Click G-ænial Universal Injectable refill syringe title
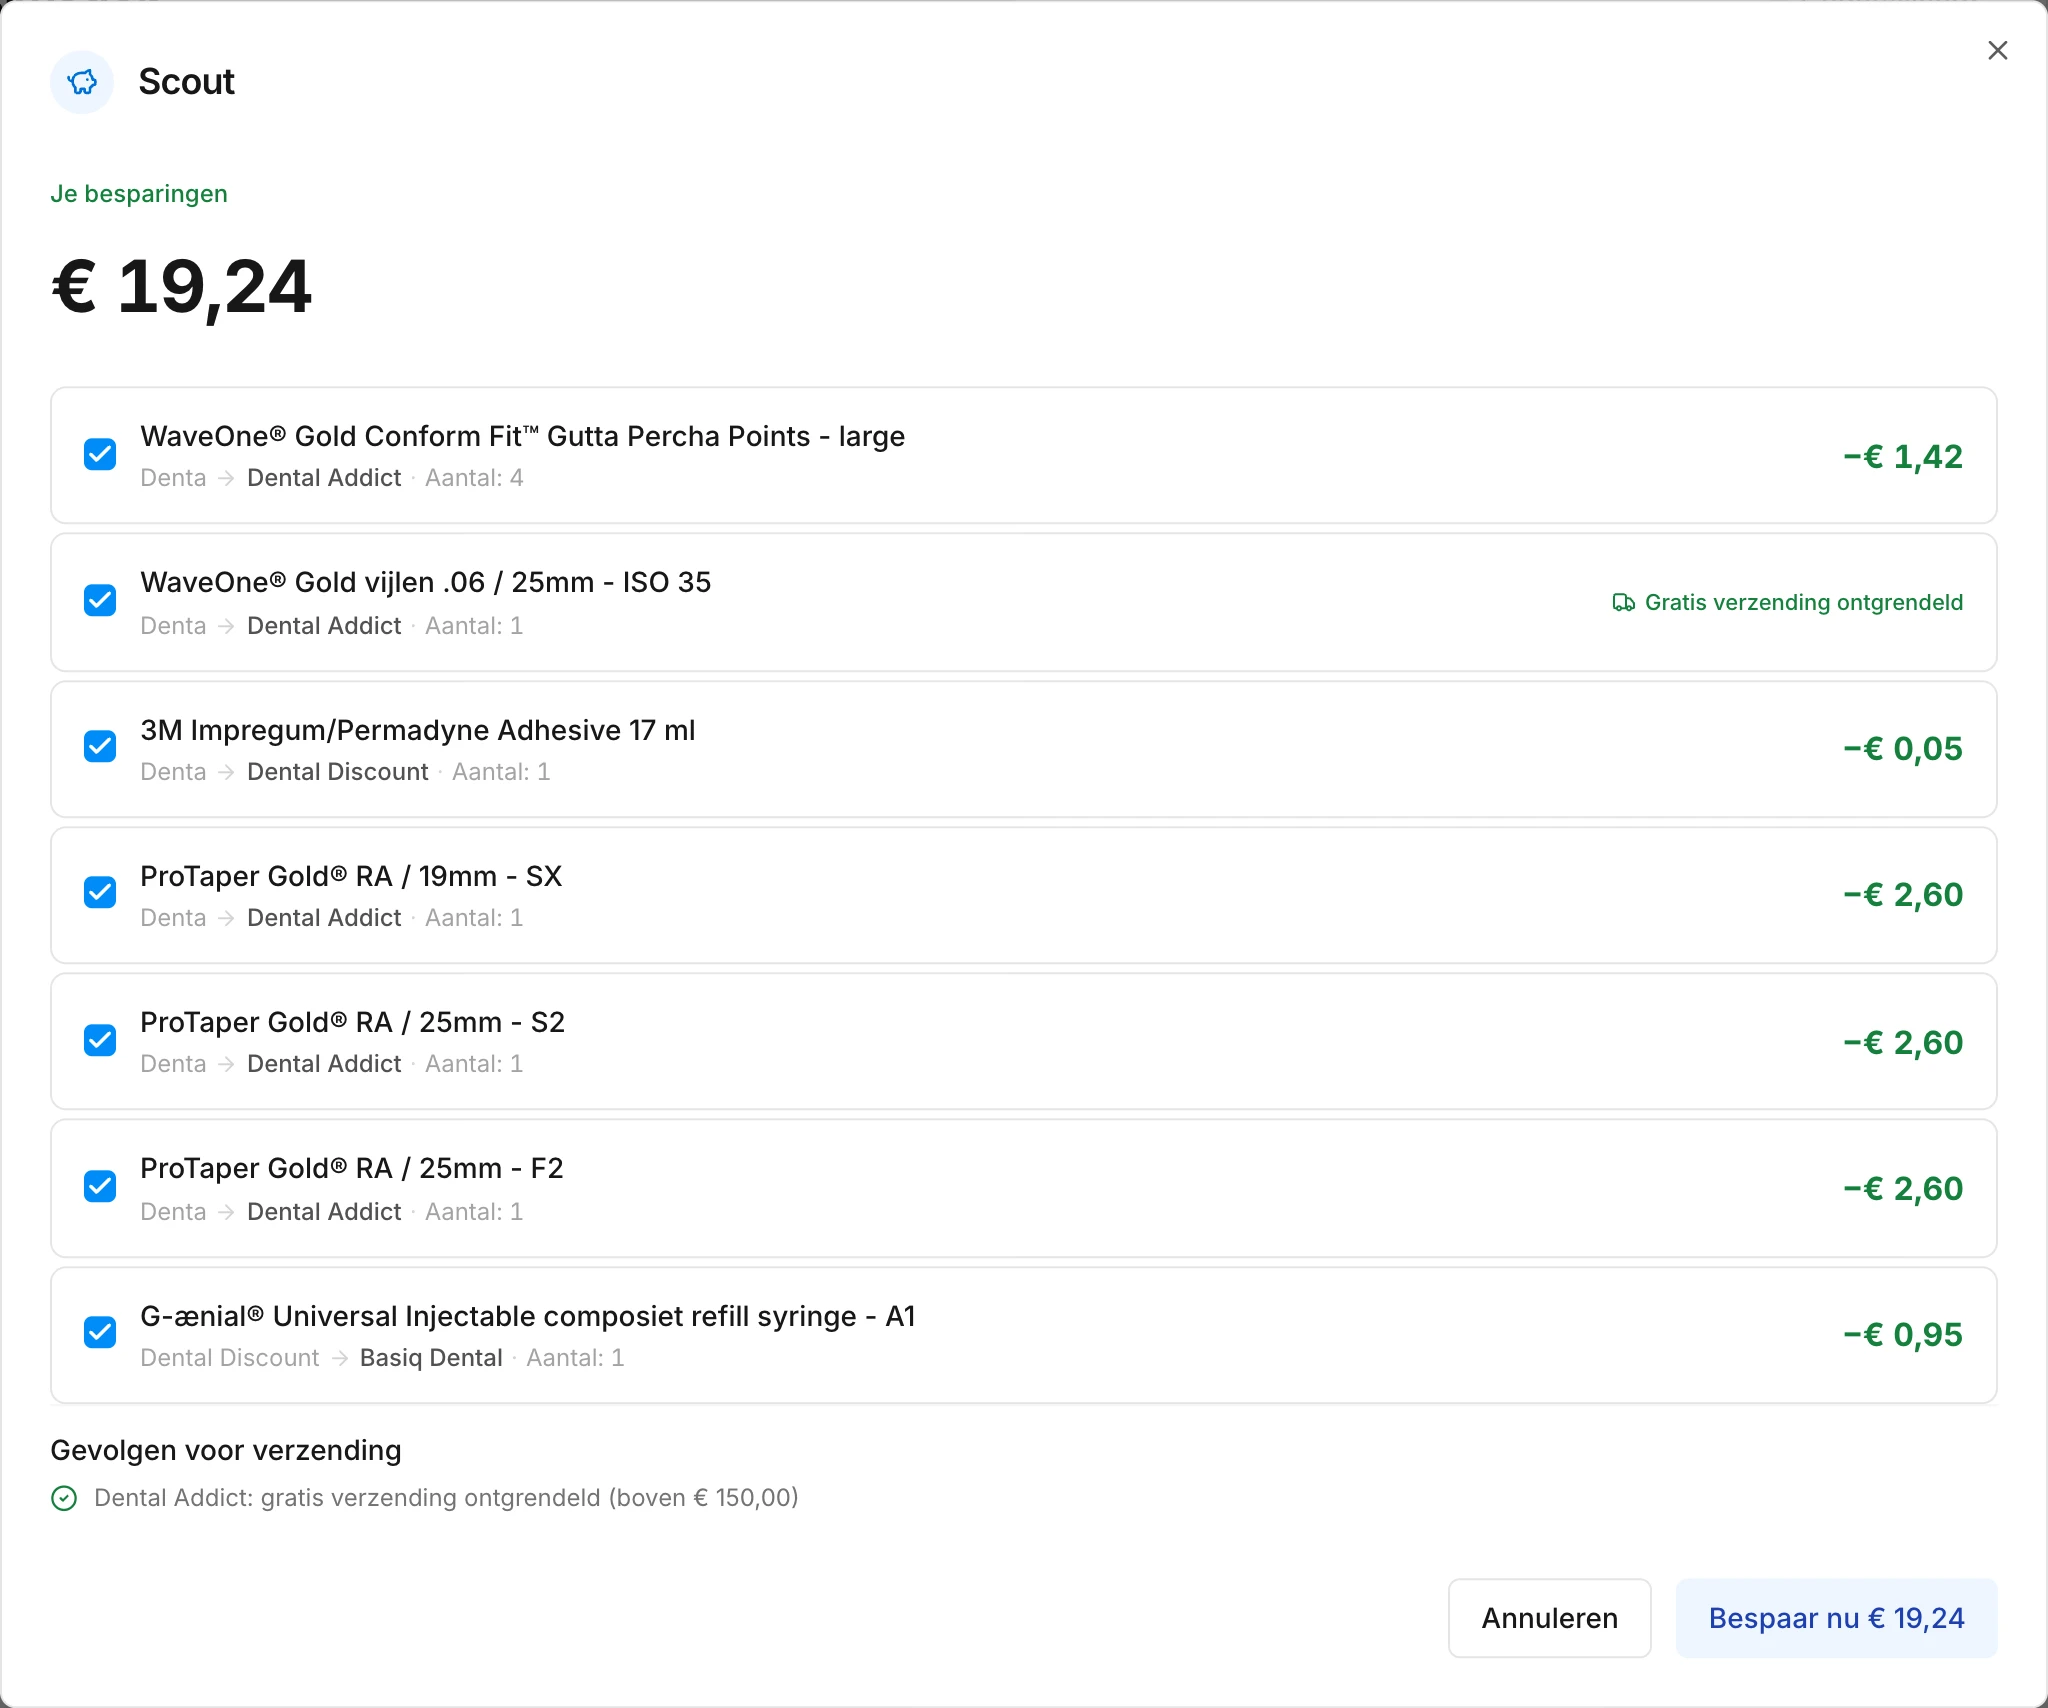The height and width of the screenshot is (1708, 2048). coord(527,1316)
